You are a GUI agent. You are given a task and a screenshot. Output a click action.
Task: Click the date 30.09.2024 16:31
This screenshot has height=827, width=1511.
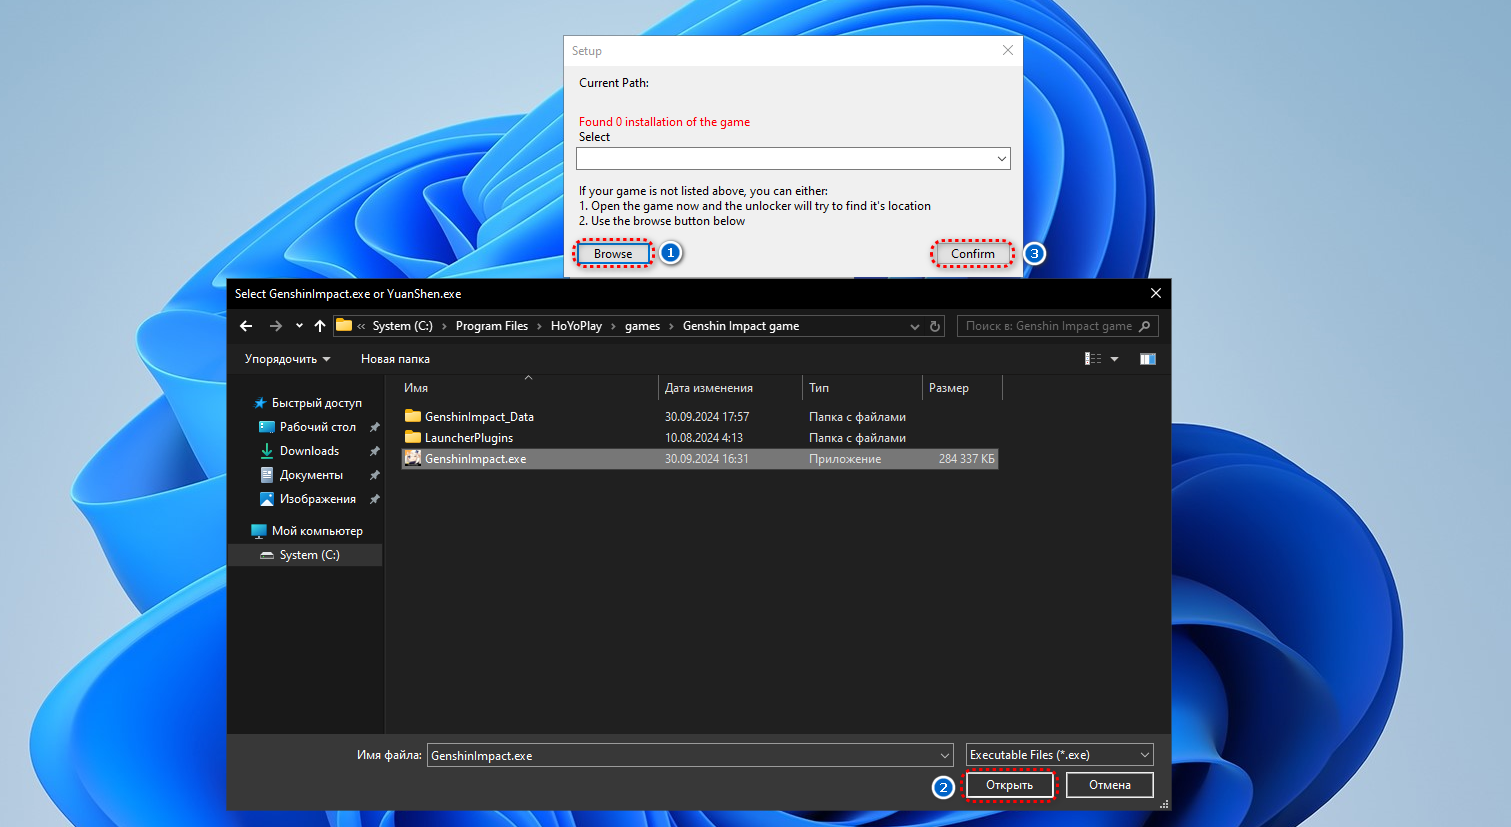coord(707,459)
